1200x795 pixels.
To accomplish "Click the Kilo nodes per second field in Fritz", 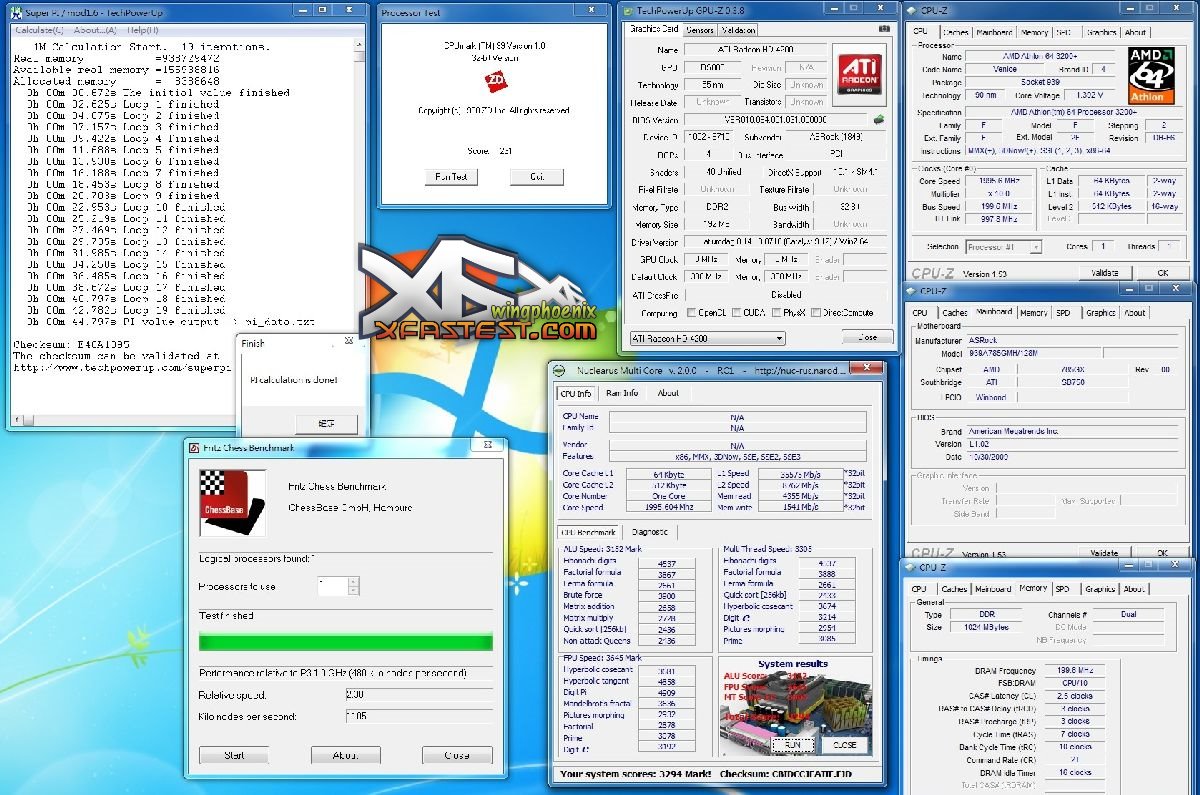I will tap(419, 716).
